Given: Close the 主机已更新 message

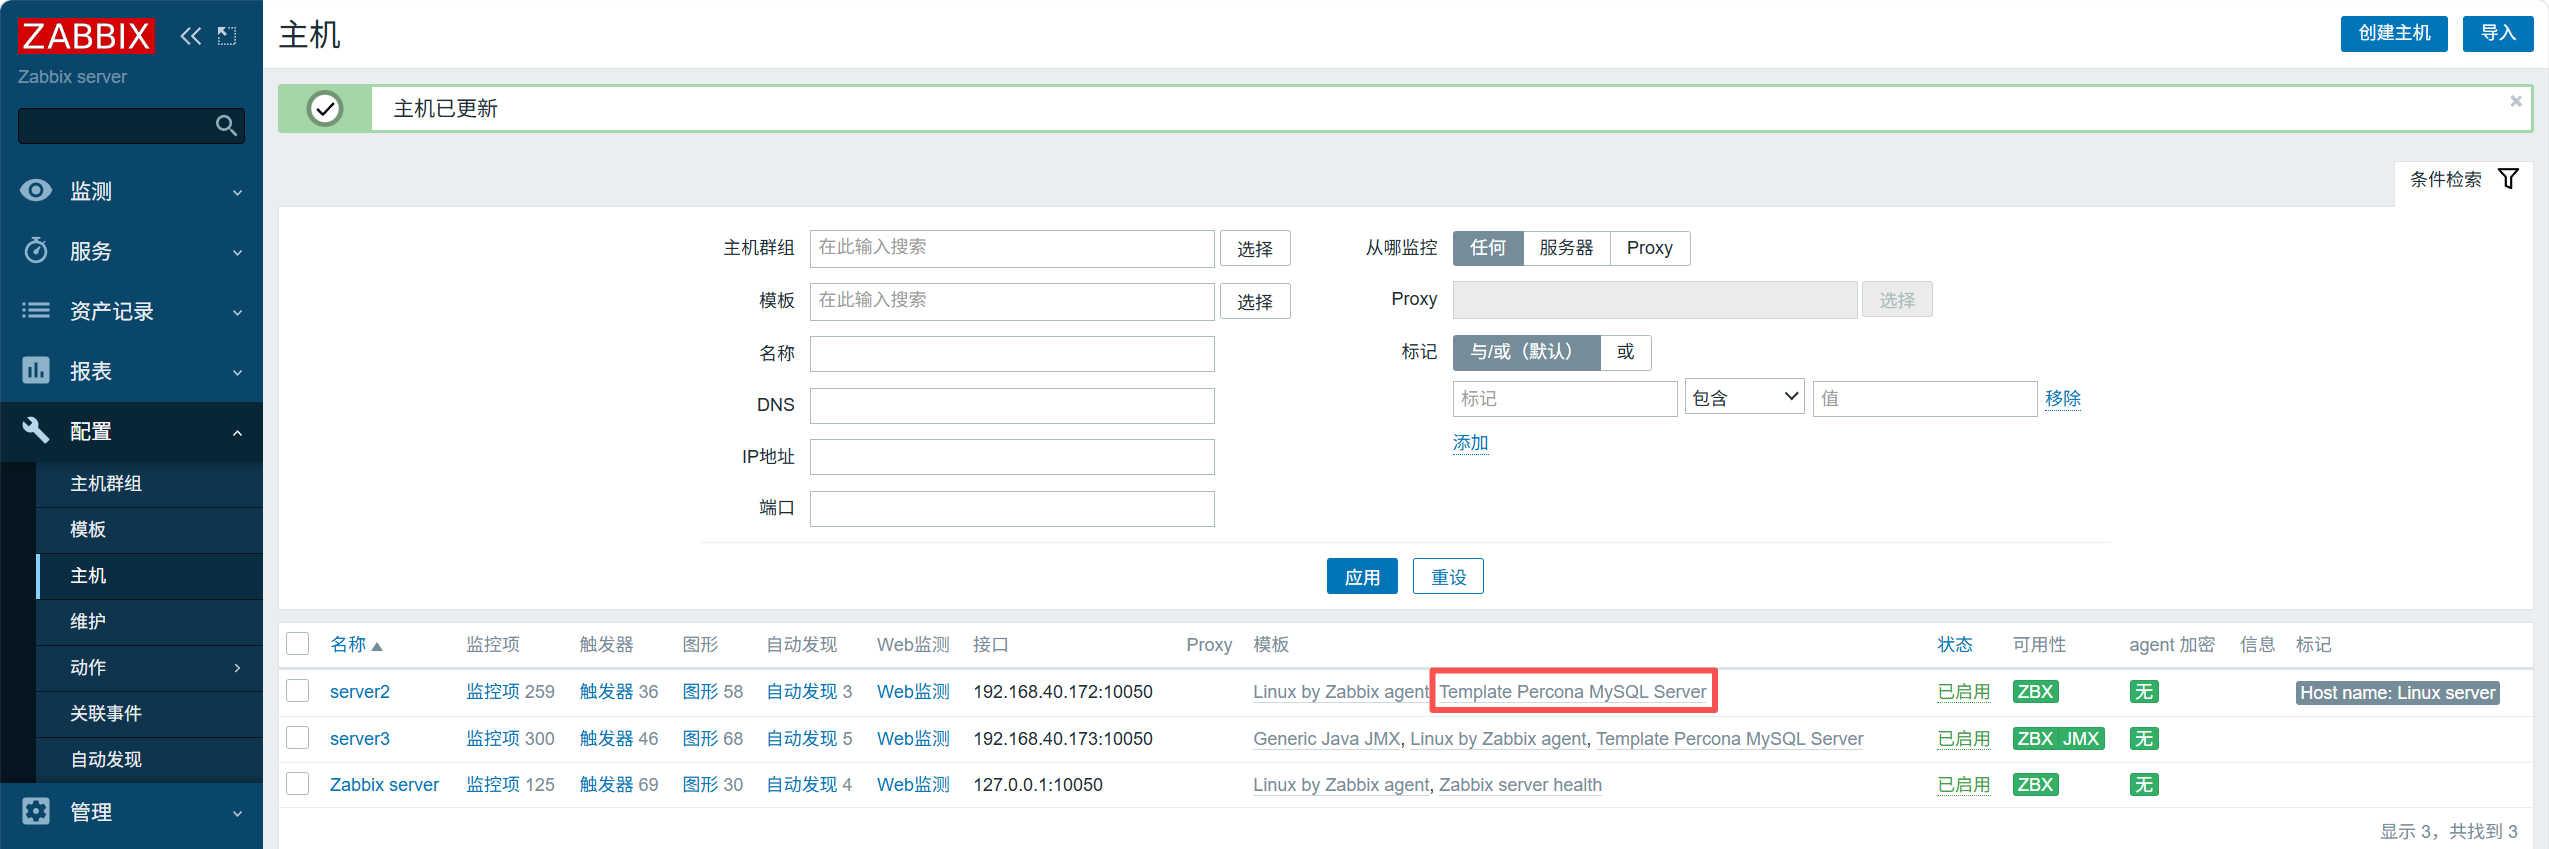Looking at the screenshot, I should click(x=2516, y=101).
